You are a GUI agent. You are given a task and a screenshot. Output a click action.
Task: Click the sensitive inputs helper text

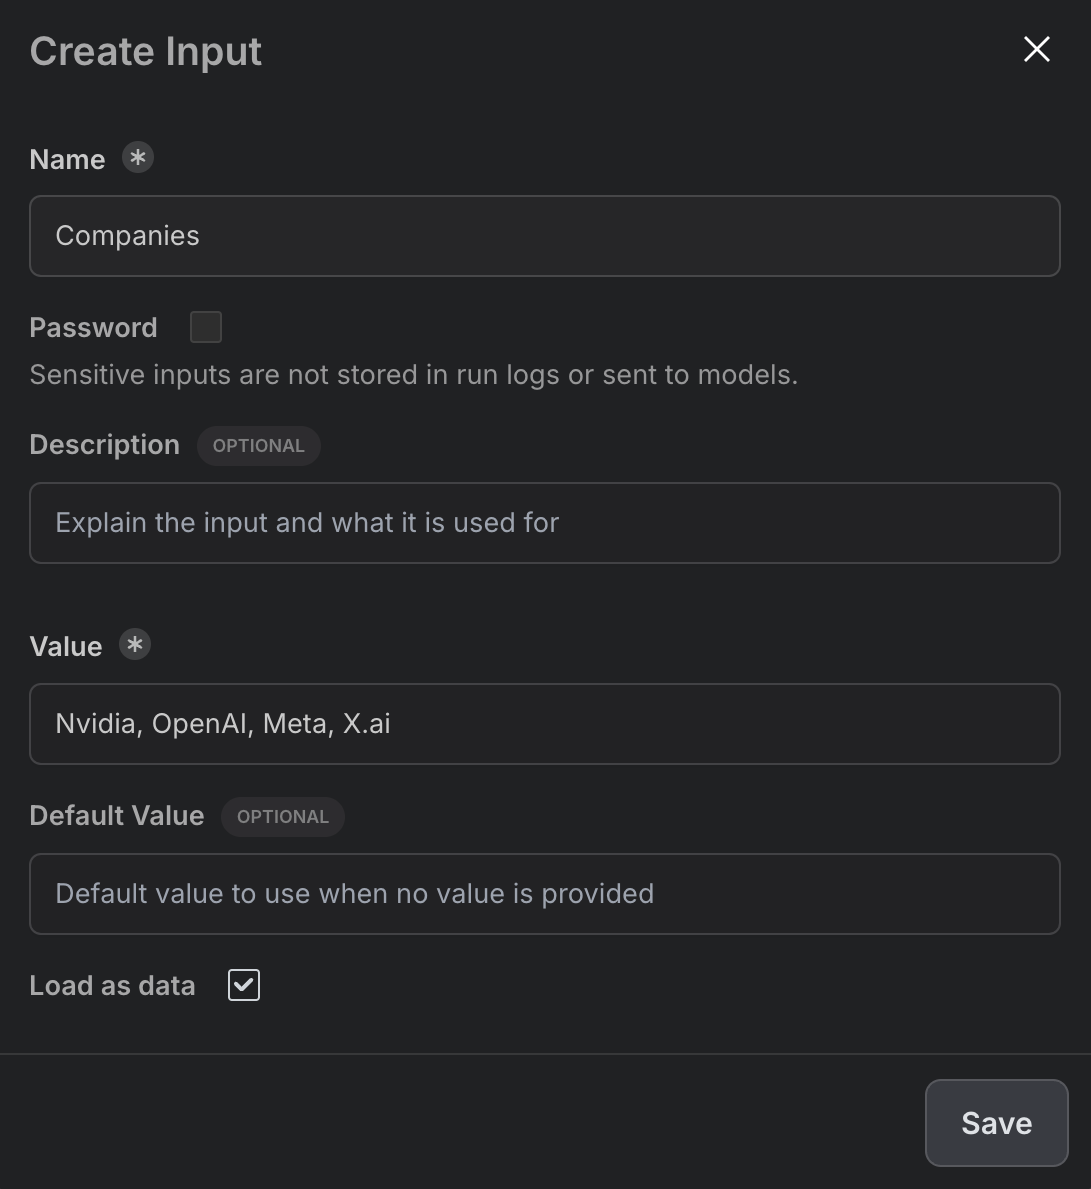pyautogui.click(x=413, y=374)
